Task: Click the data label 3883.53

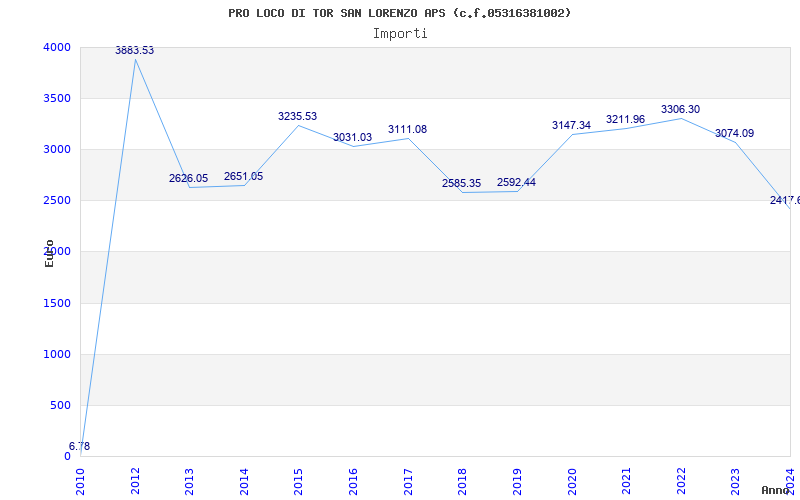Action: [x=134, y=50]
